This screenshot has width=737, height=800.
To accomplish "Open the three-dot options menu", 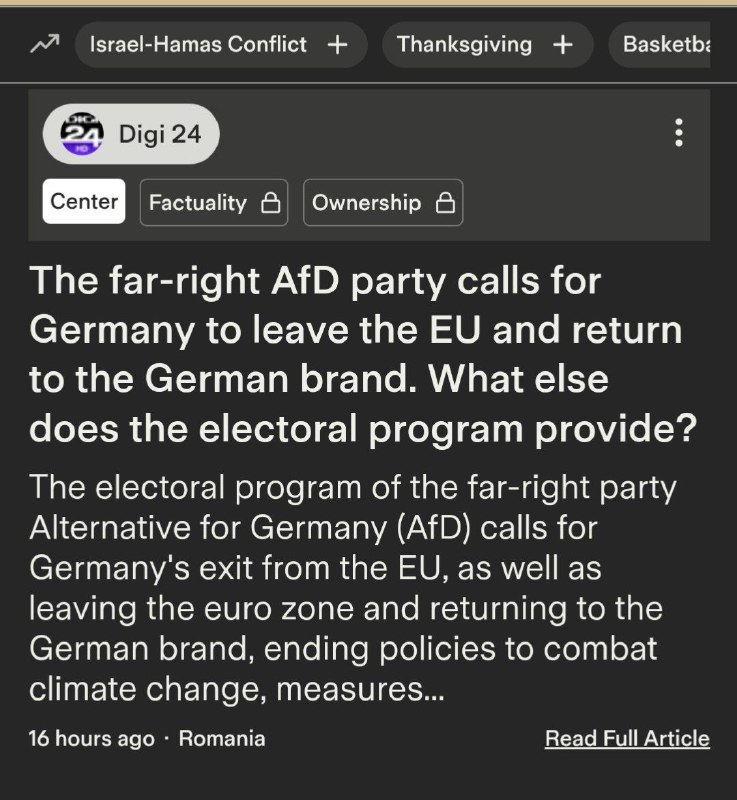I will 678,133.
